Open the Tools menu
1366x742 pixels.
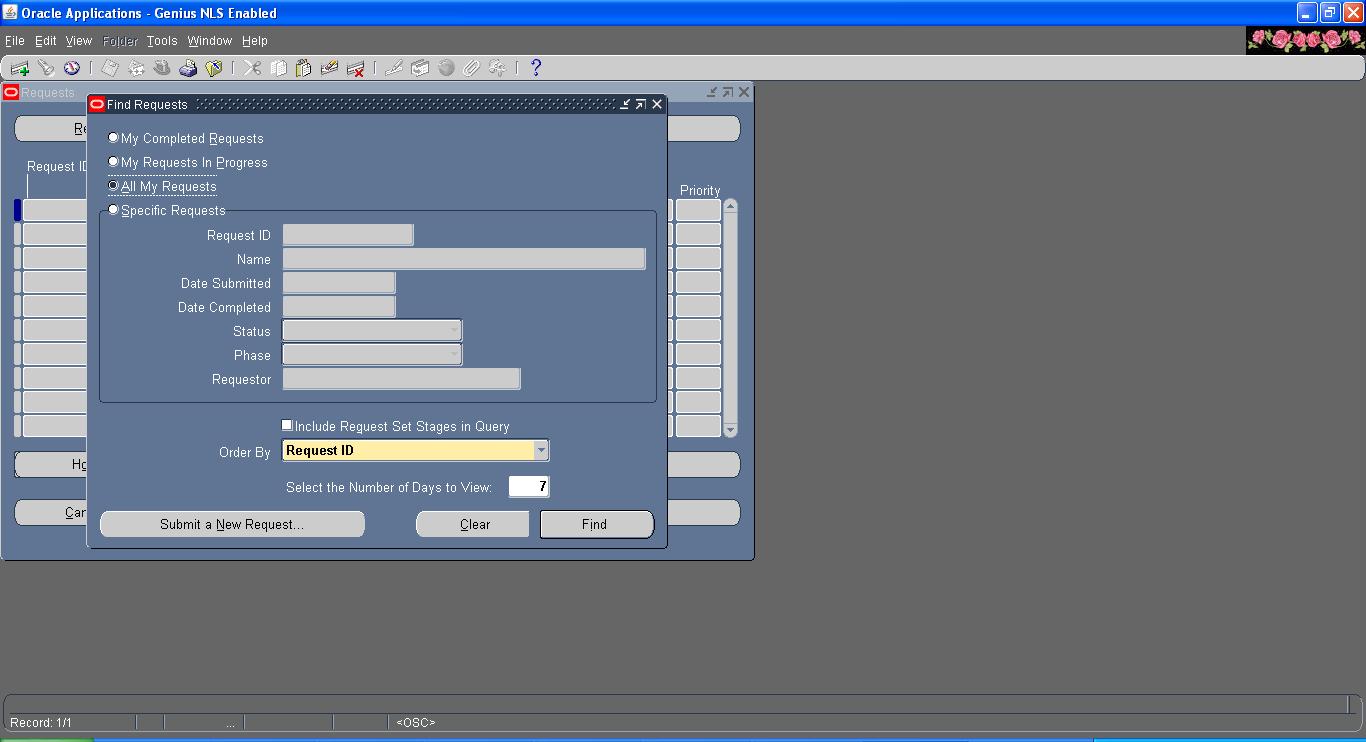[161, 41]
